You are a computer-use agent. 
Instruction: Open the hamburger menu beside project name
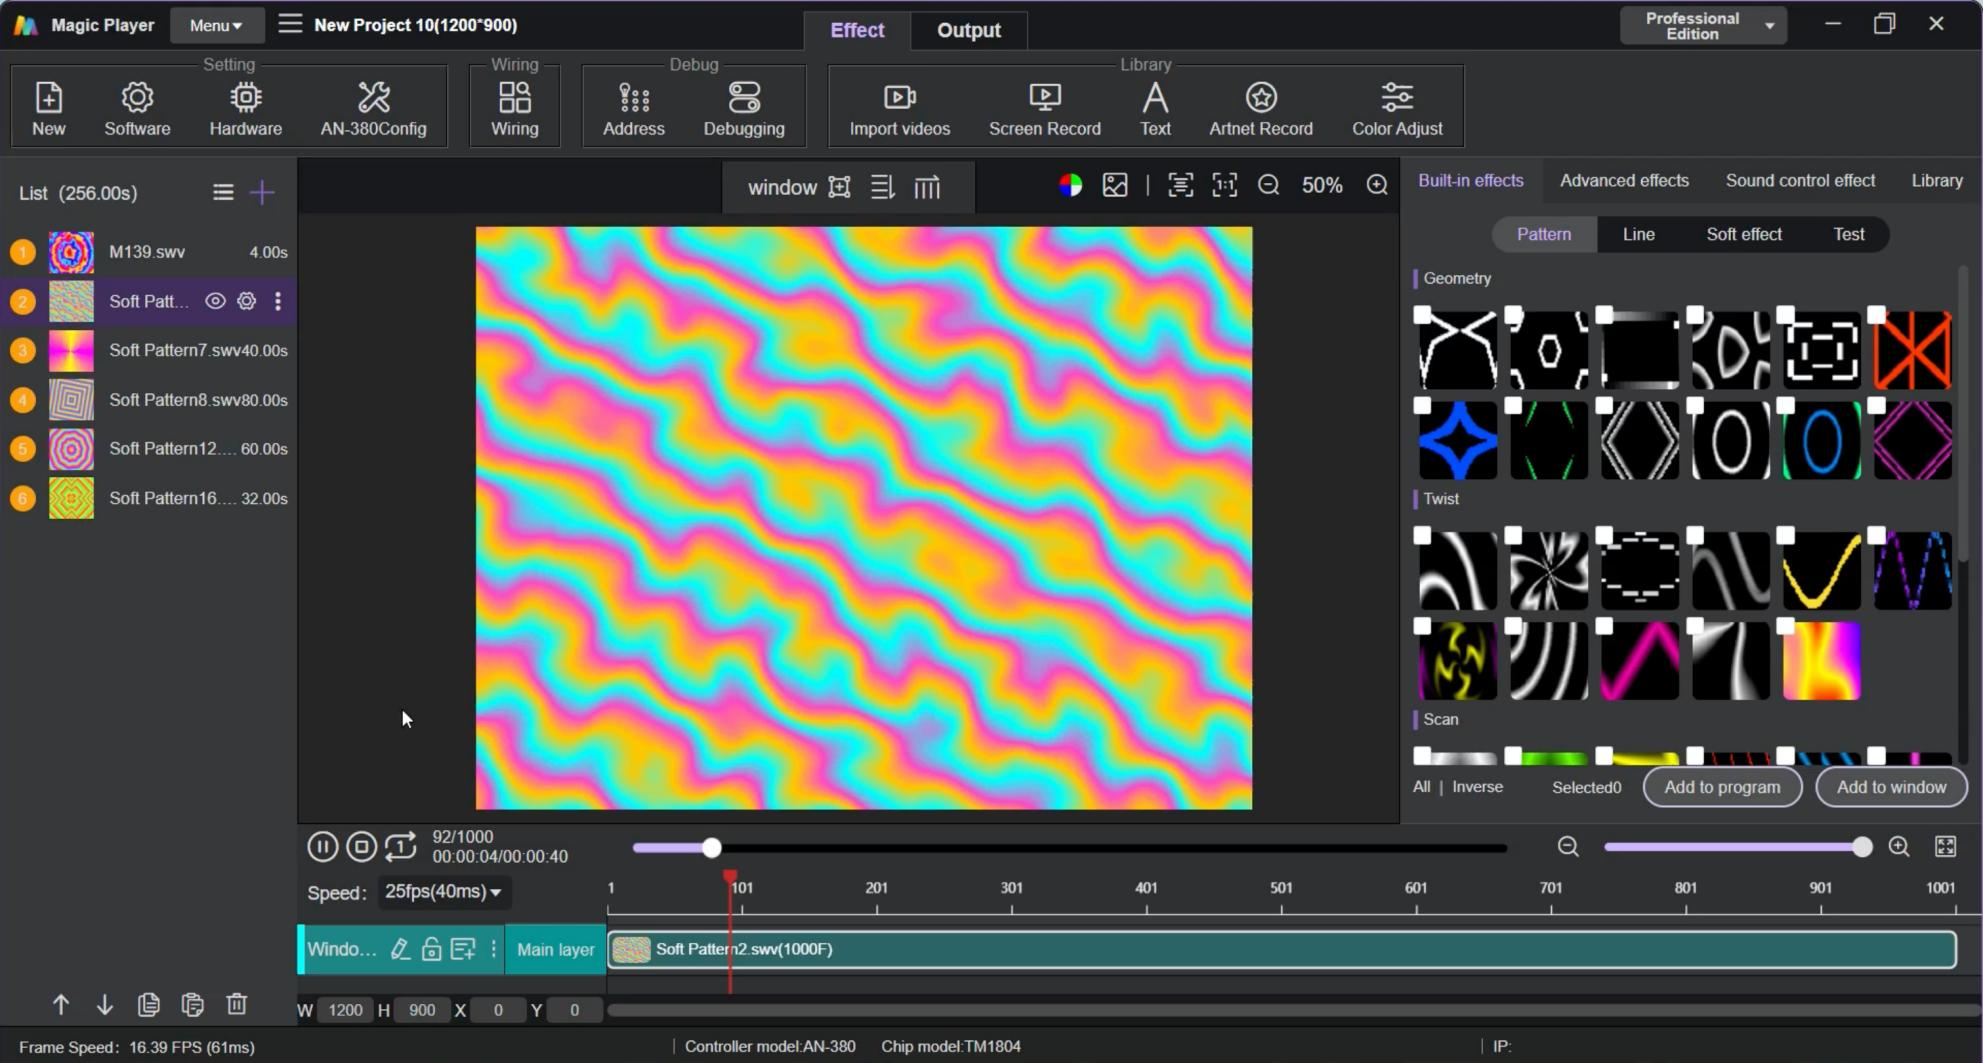tap(290, 24)
